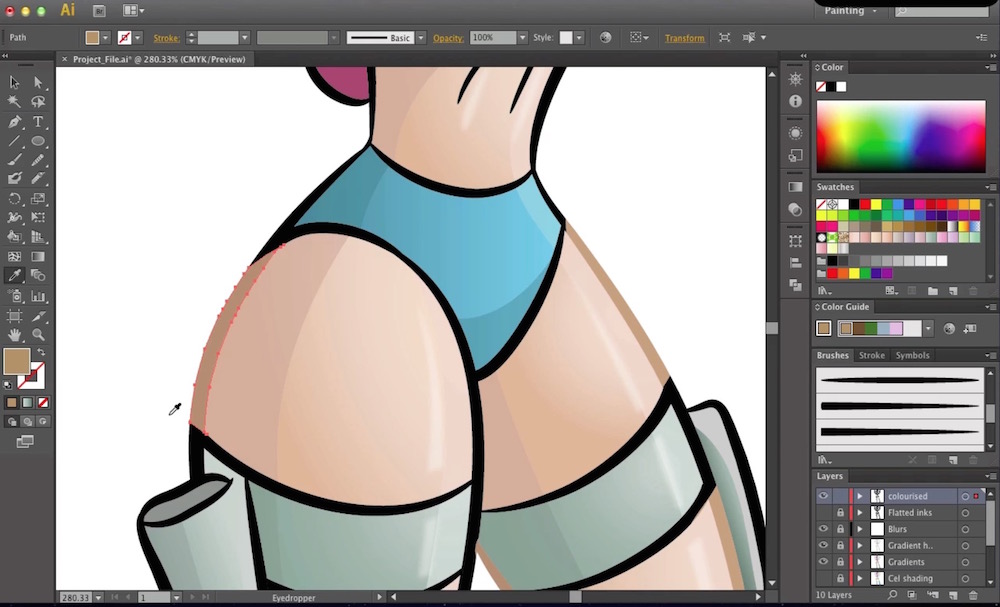Choose the Column Graph tool
Viewport: 1000px width, 607px height.
[x=38, y=296]
